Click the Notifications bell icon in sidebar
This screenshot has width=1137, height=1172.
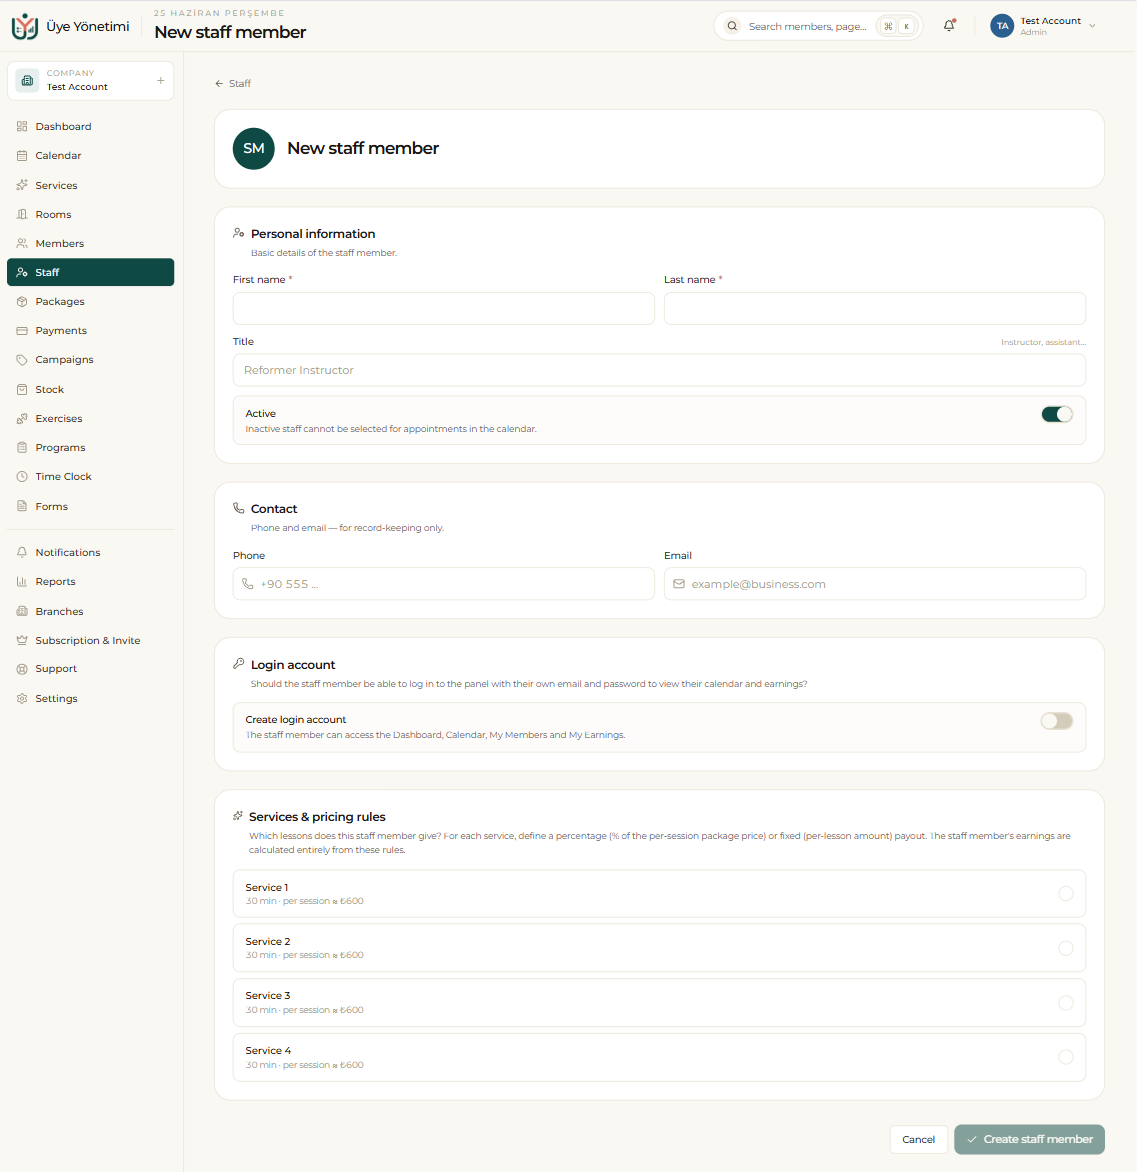pos(22,552)
